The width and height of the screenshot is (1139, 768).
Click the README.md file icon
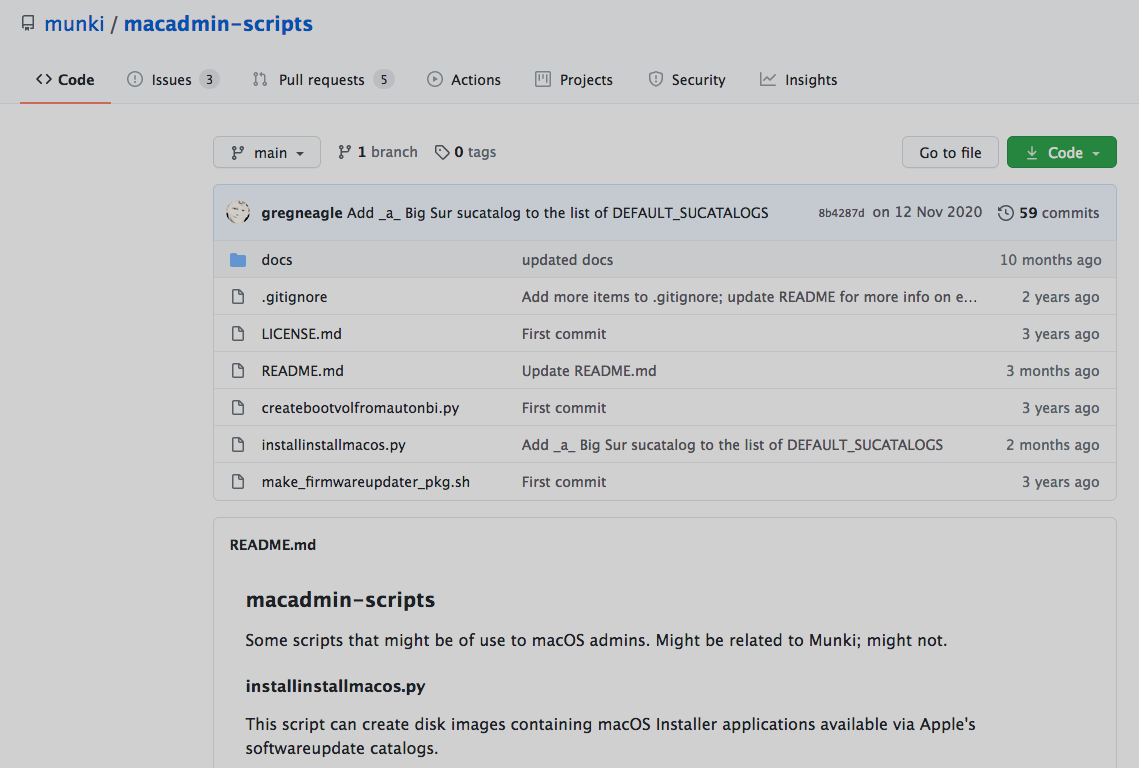[238, 371]
